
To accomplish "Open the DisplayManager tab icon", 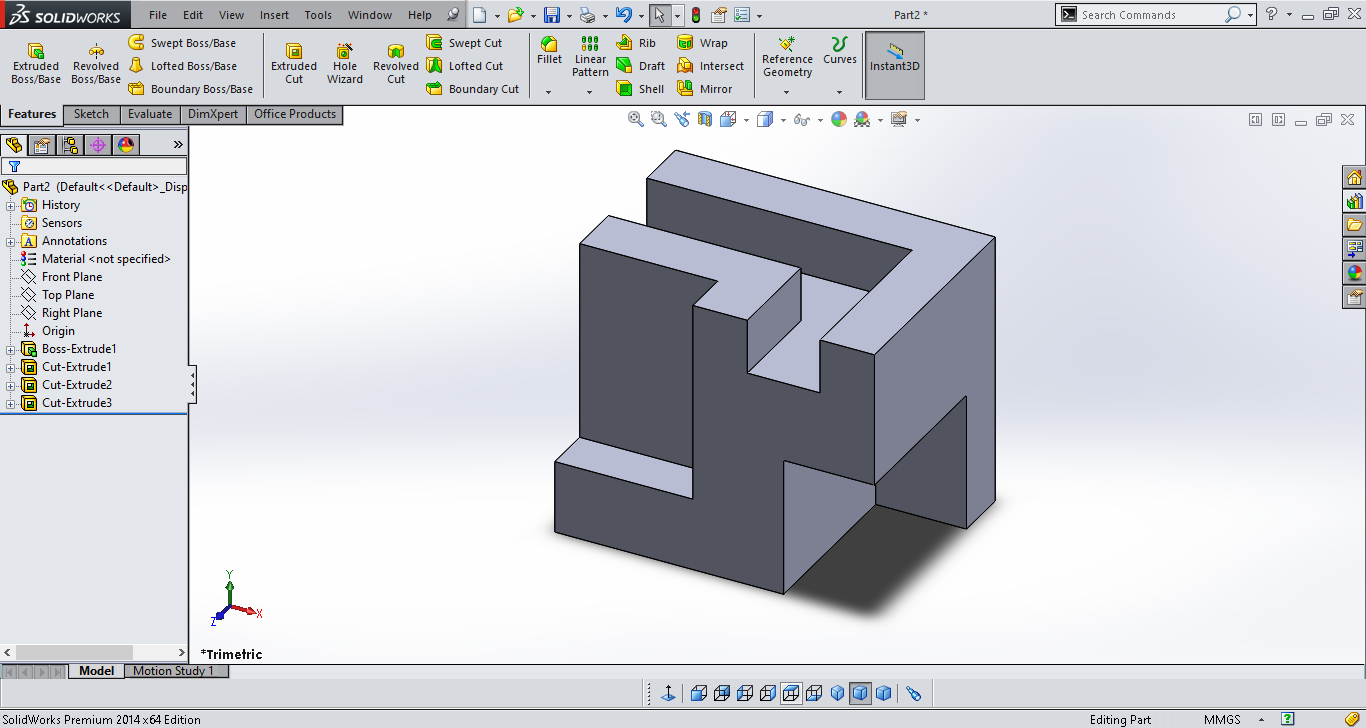I will pyautogui.click(x=126, y=145).
